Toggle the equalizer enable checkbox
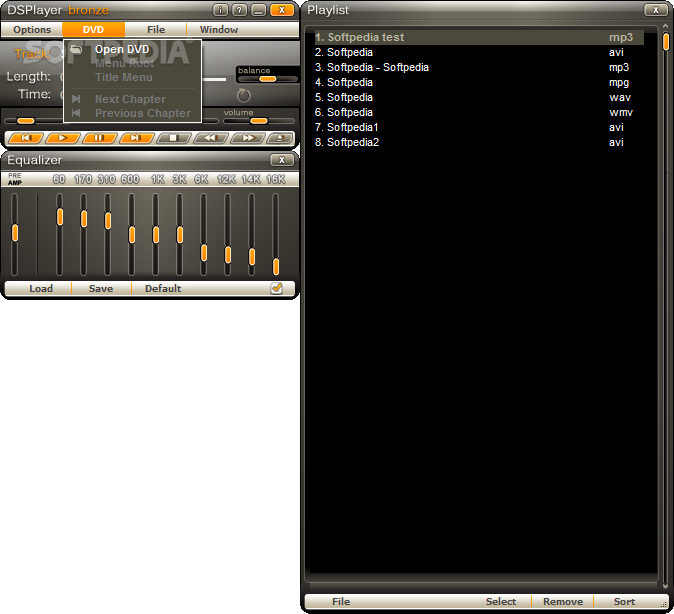This screenshot has width=674, height=614. click(x=276, y=288)
